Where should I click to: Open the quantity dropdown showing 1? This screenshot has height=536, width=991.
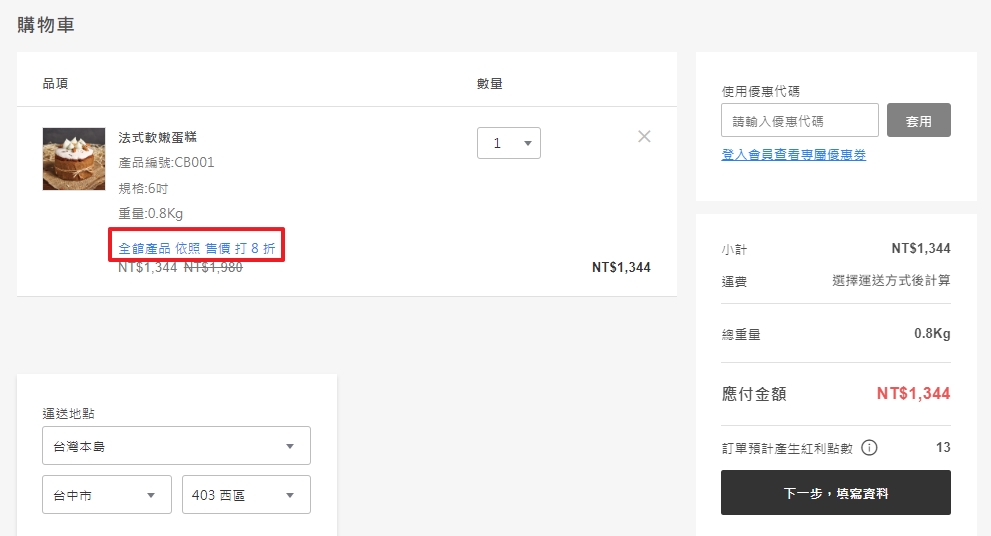(508, 143)
